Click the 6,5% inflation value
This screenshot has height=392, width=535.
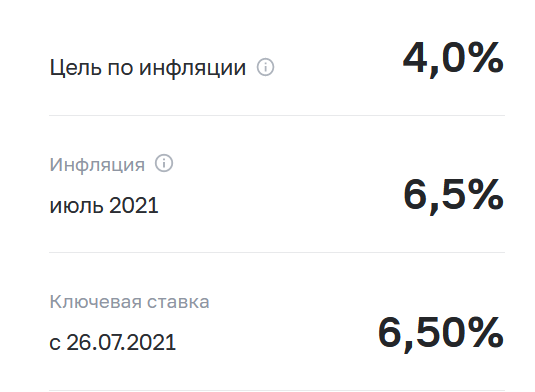[453, 196]
